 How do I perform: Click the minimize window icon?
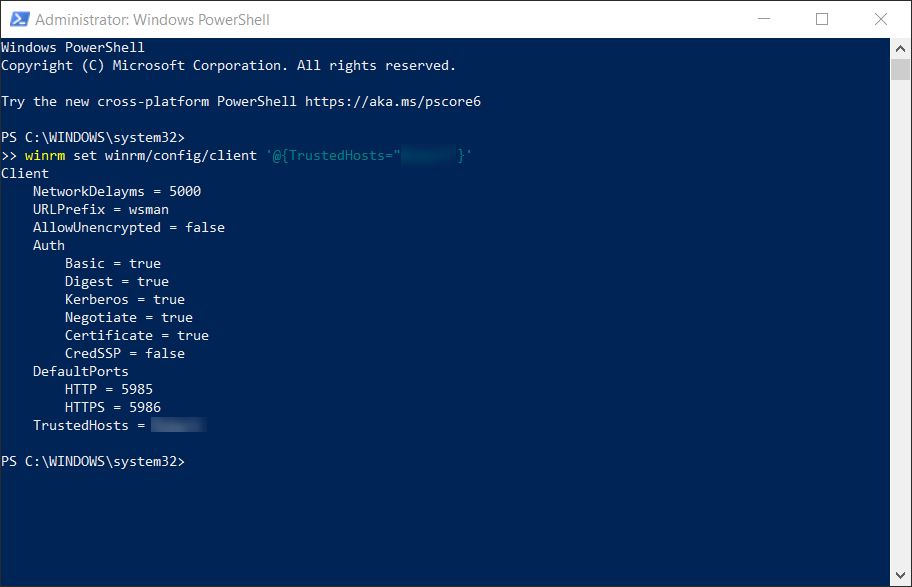pyautogui.click(x=763, y=19)
